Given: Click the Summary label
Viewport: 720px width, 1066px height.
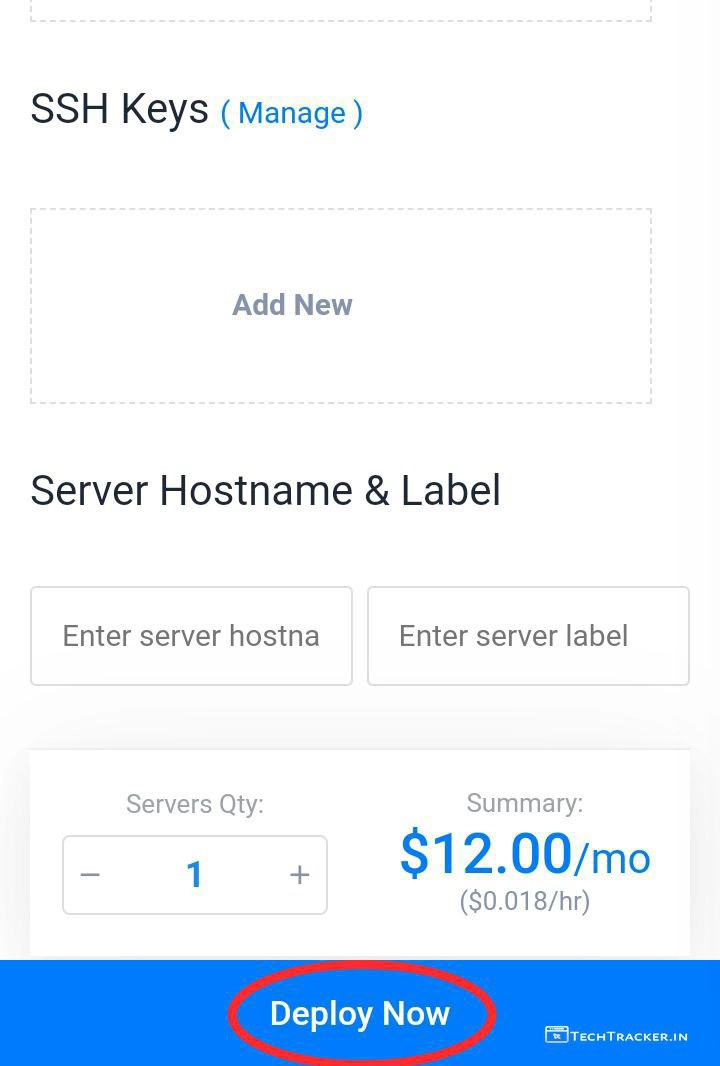Looking at the screenshot, I should 524,802.
